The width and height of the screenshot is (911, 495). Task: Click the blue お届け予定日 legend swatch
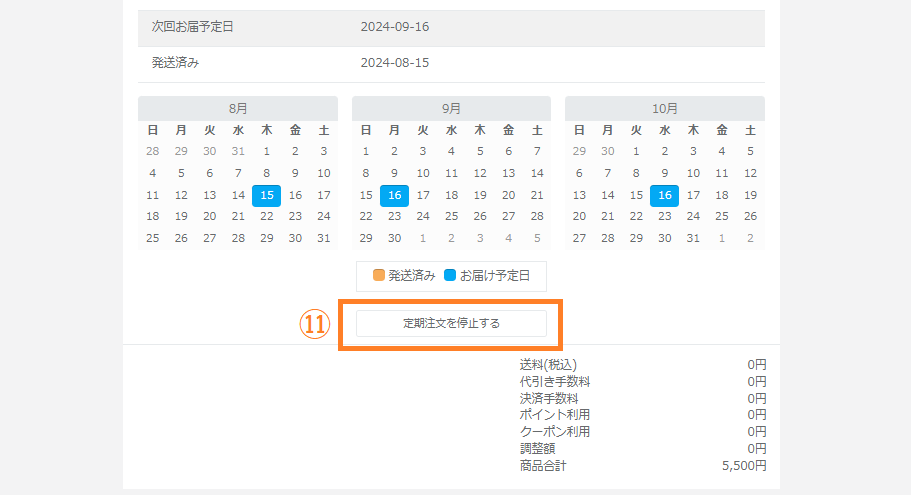[x=450, y=275]
